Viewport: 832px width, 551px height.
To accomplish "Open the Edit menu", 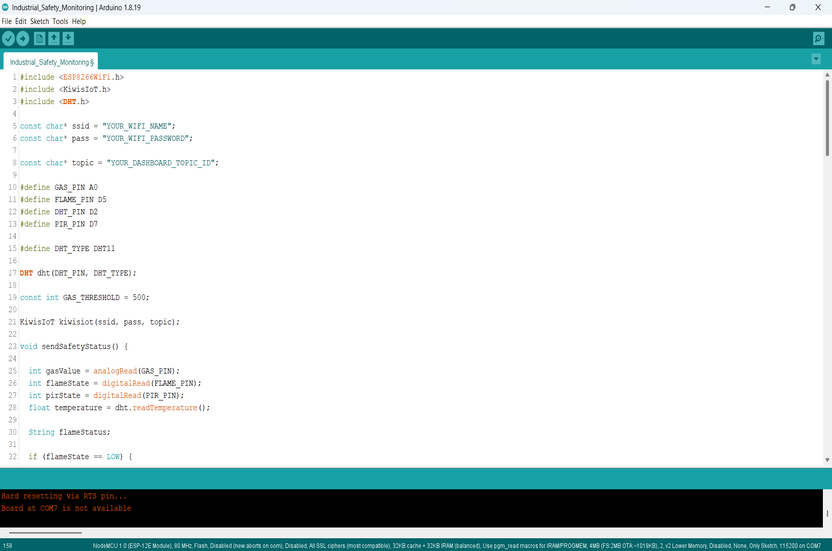I will pos(21,21).
